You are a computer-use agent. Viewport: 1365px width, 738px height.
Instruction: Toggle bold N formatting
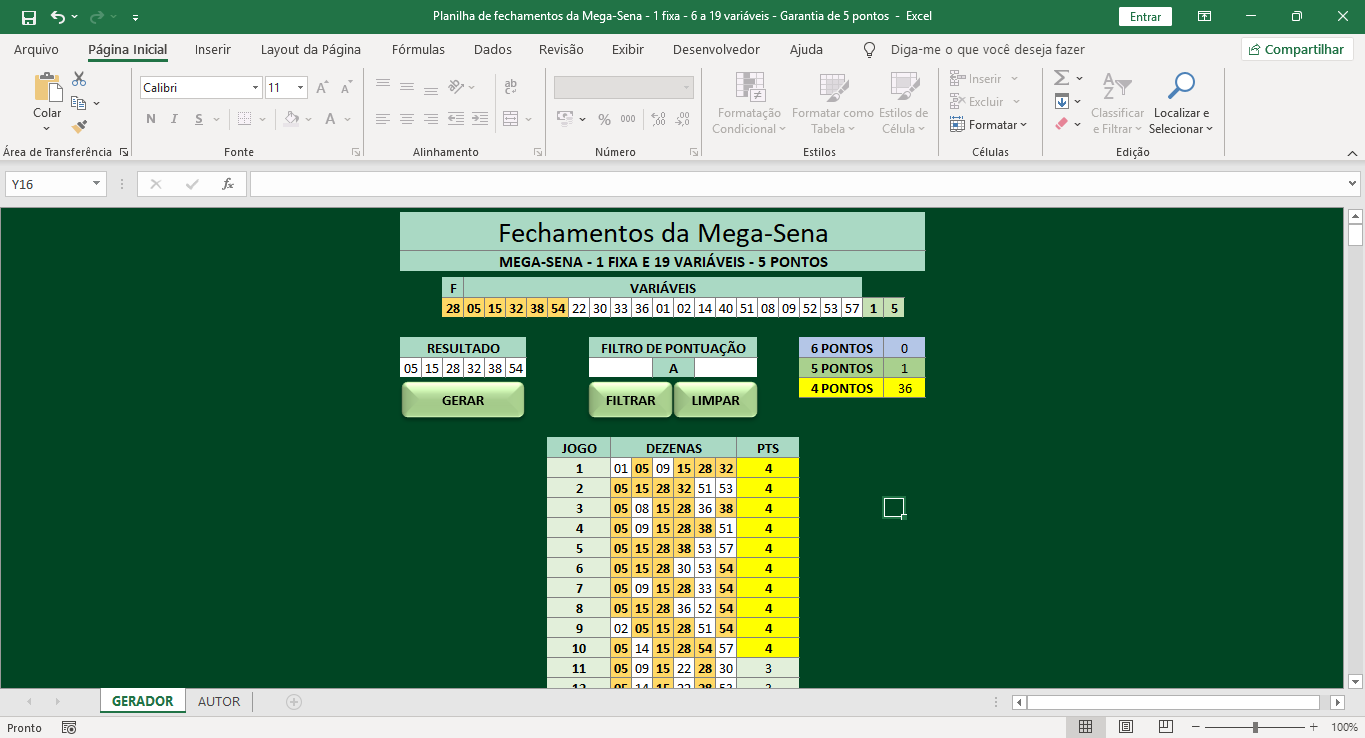coord(151,119)
